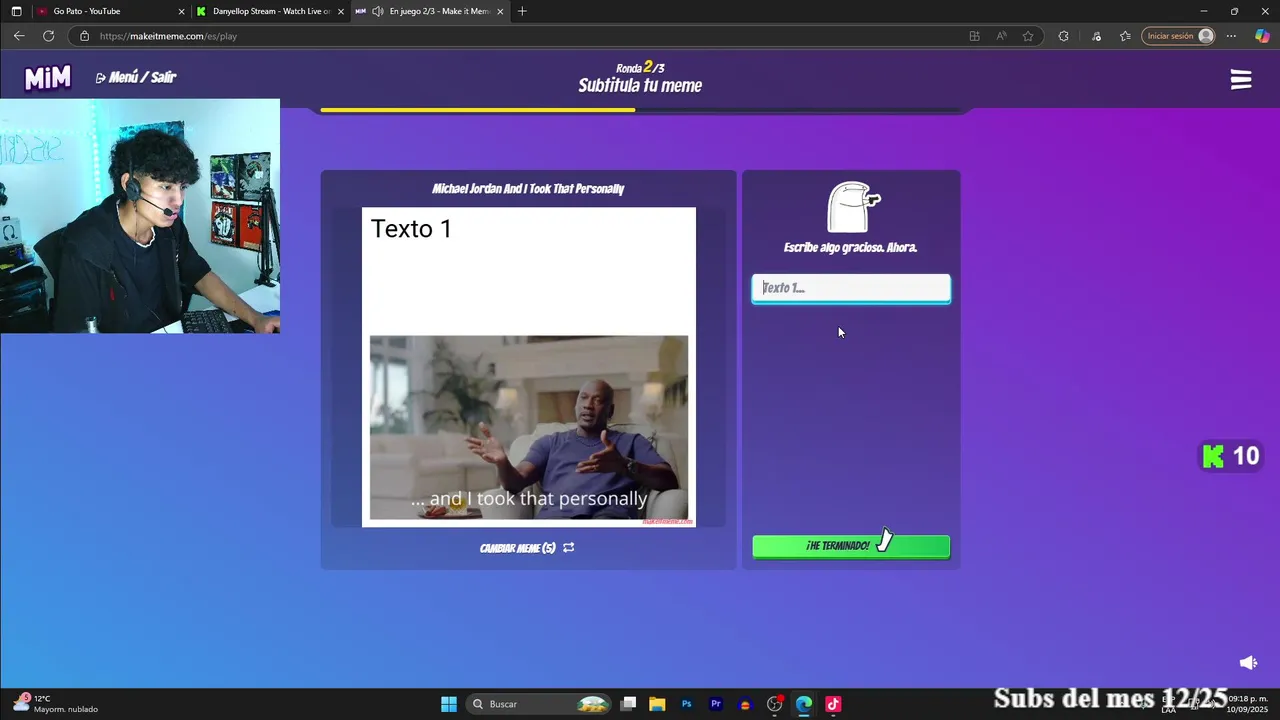This screenshot has width=1280, height=720.
Task: Mute game sound with the speaker icon
Action: click(1248, 663)
